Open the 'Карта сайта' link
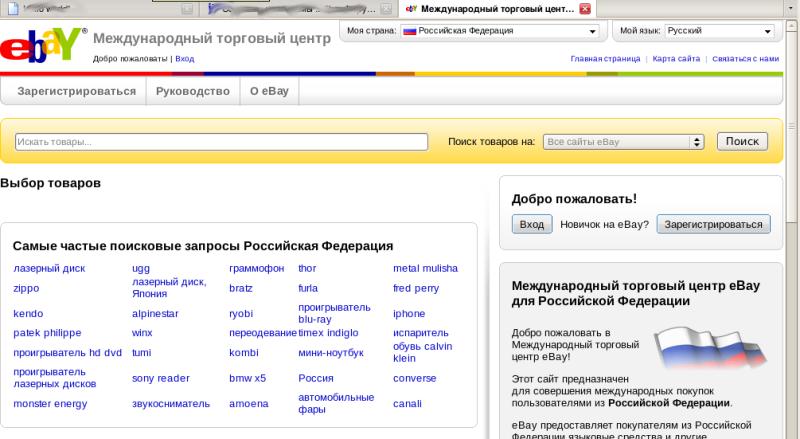800x439 pixels. (x=676, y=59)
